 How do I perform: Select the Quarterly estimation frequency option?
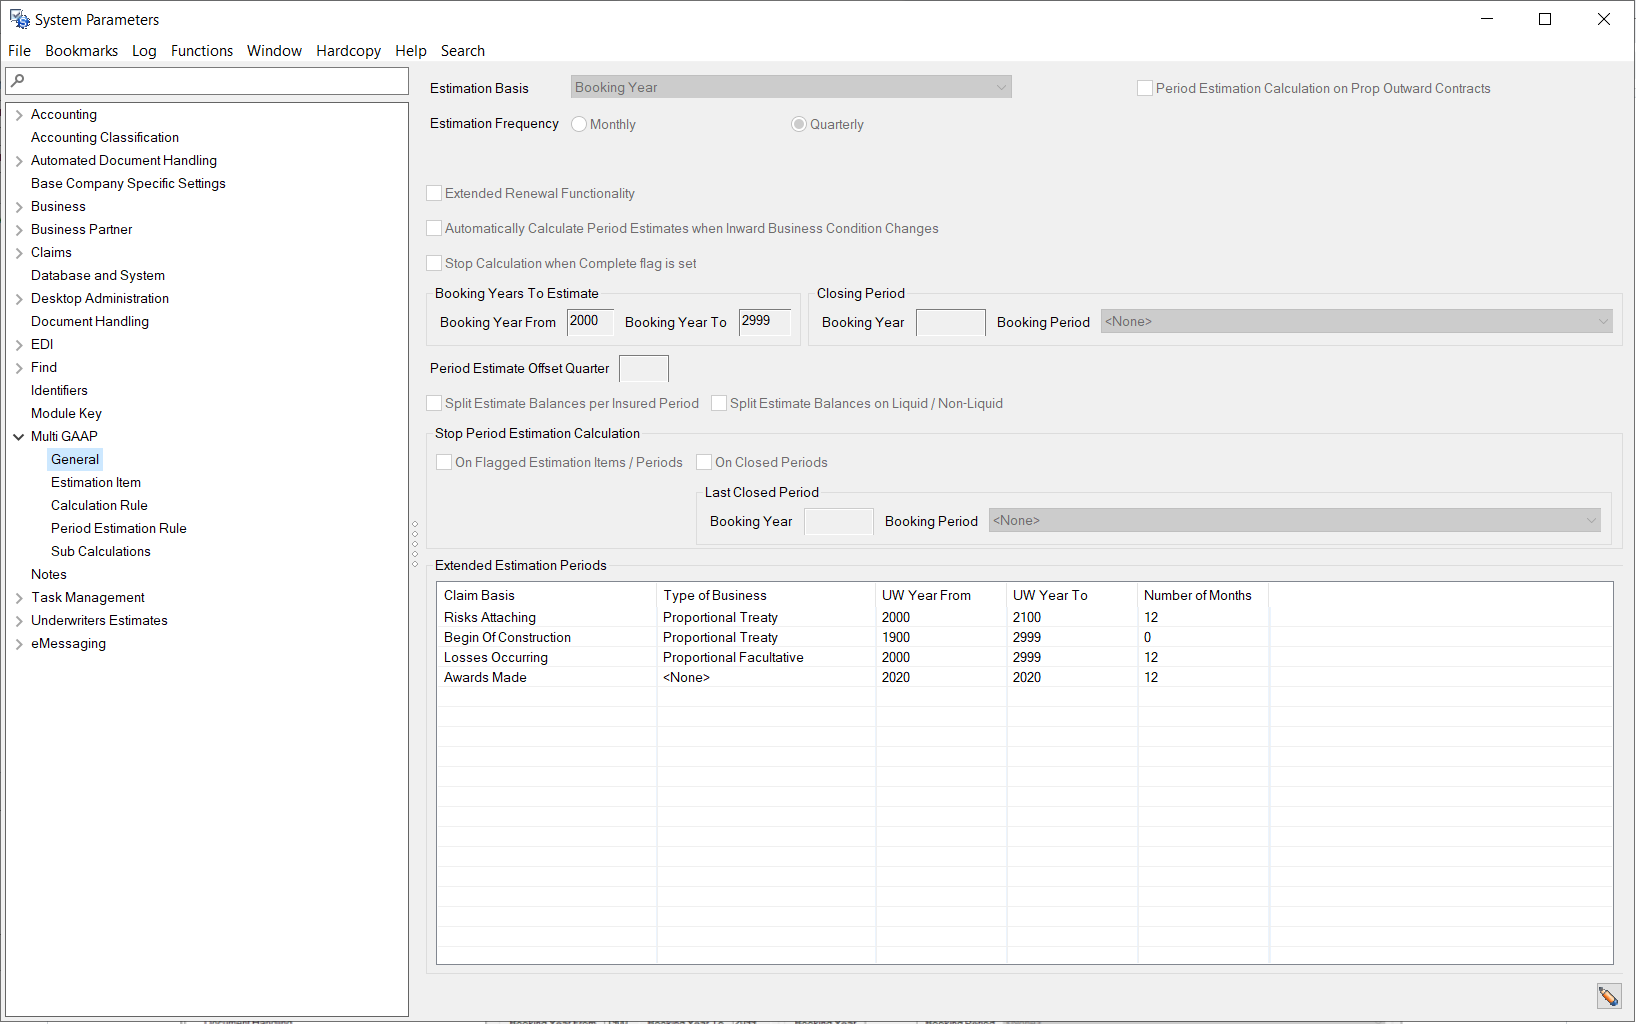[x=799, y=124]
